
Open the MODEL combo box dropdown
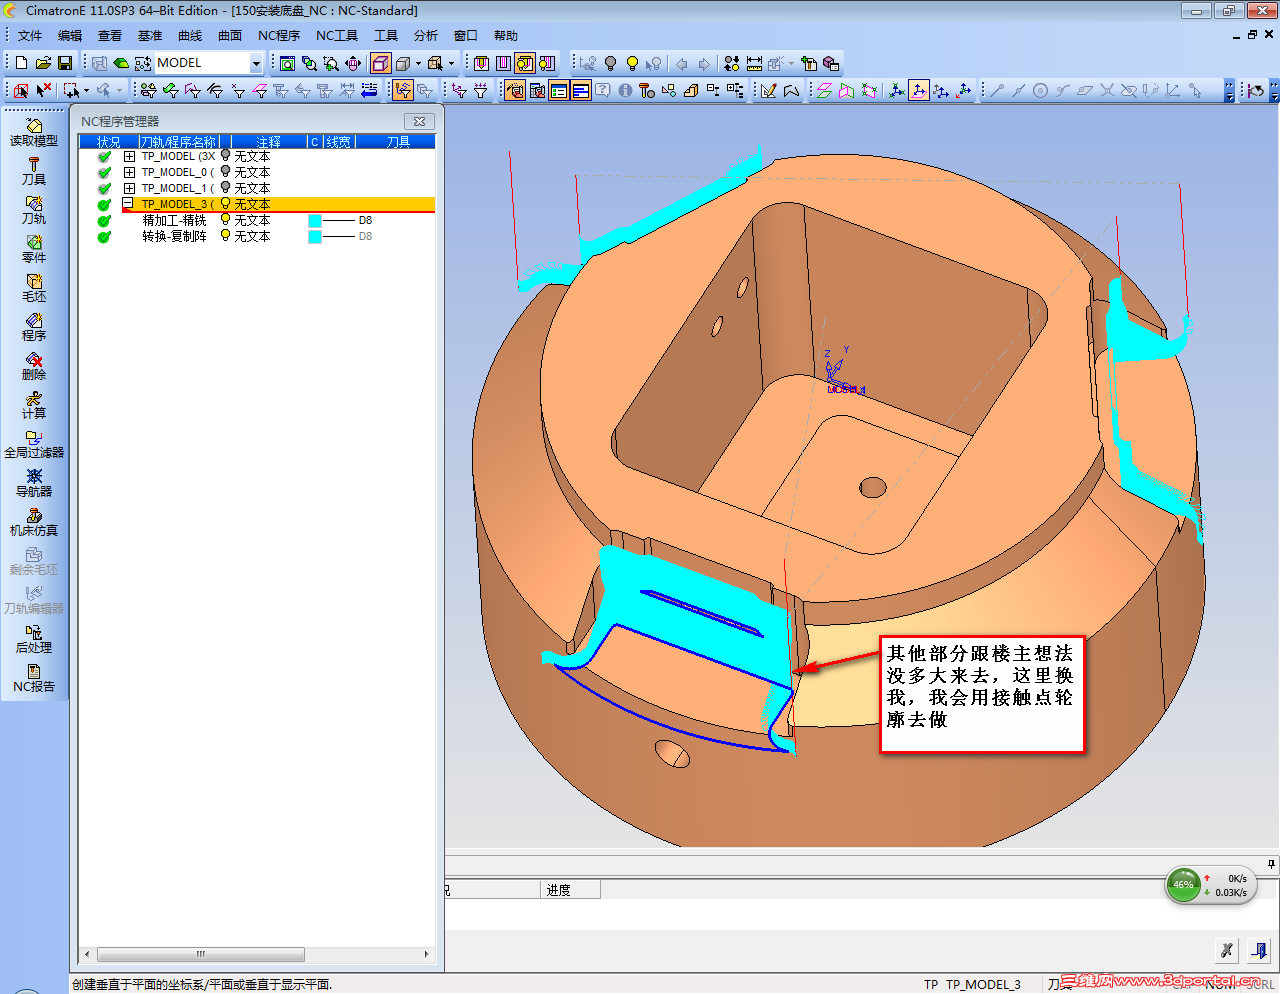pos(255,63)
